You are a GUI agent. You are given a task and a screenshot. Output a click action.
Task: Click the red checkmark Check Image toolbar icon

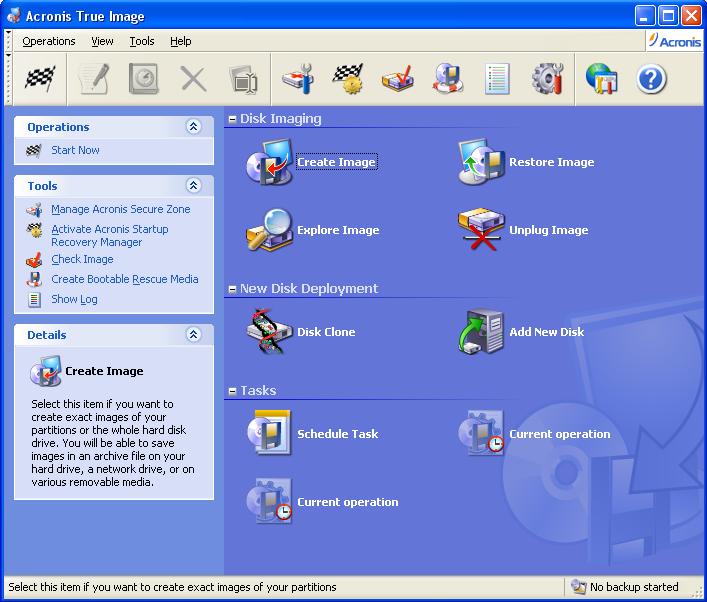pyautogui.click(x=398, y=78)
